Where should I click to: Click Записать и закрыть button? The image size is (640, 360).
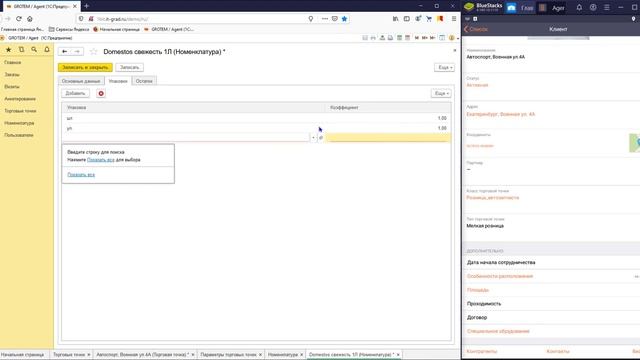pyautogui.click(x=85, y=67)
